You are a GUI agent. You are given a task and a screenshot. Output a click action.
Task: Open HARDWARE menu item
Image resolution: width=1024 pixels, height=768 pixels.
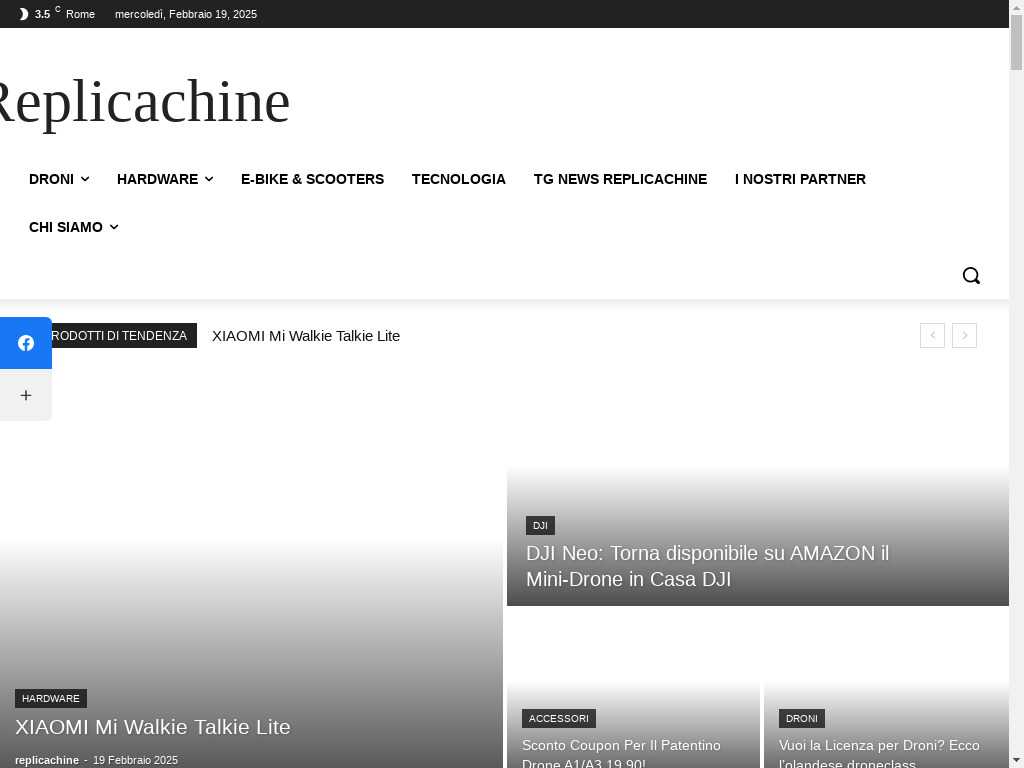click(157, 179)
